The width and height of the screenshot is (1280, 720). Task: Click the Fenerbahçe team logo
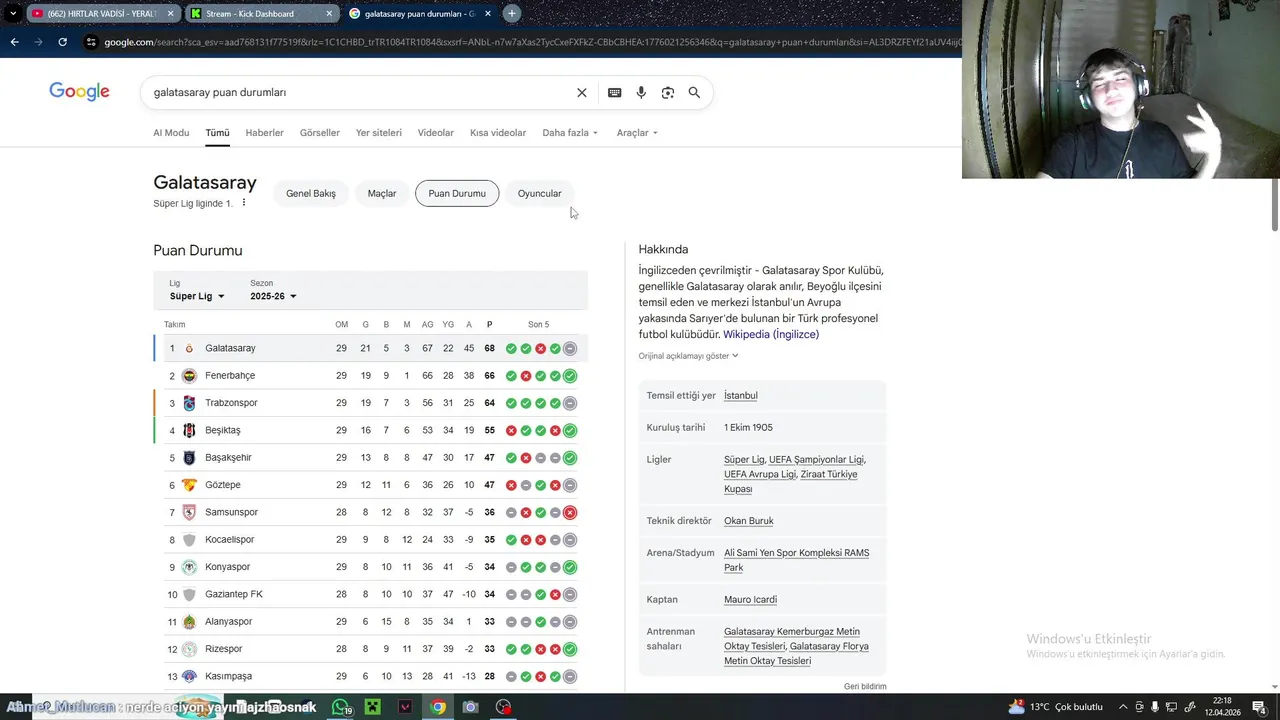189,376
